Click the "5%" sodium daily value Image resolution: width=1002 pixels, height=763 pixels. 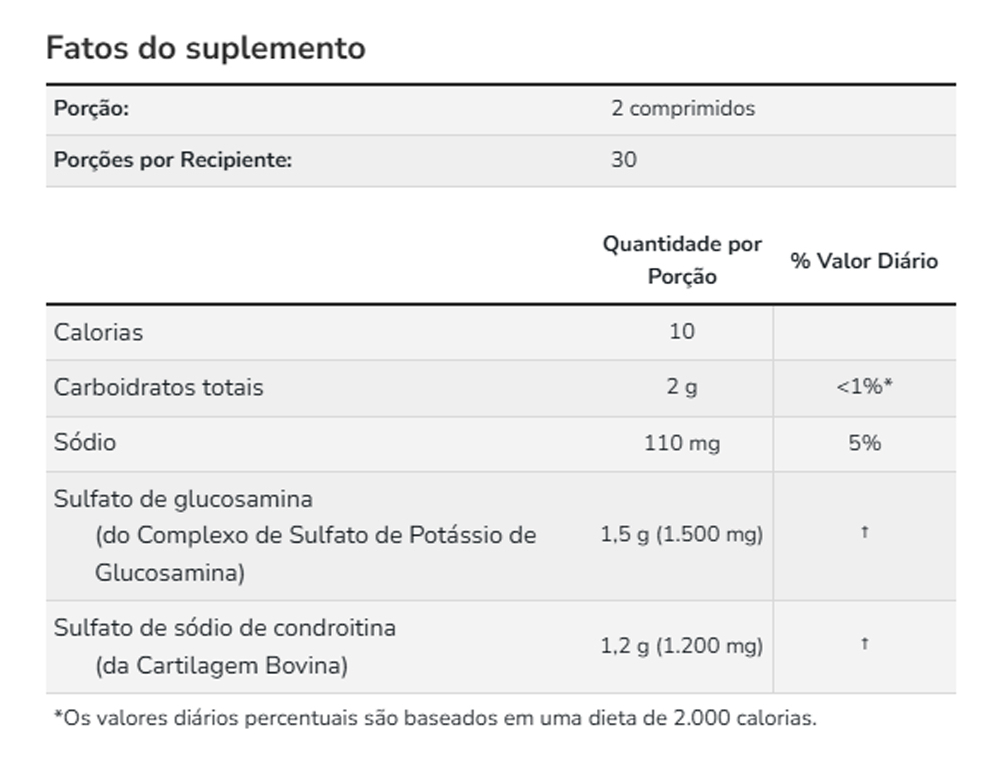[x=864, y=443]
